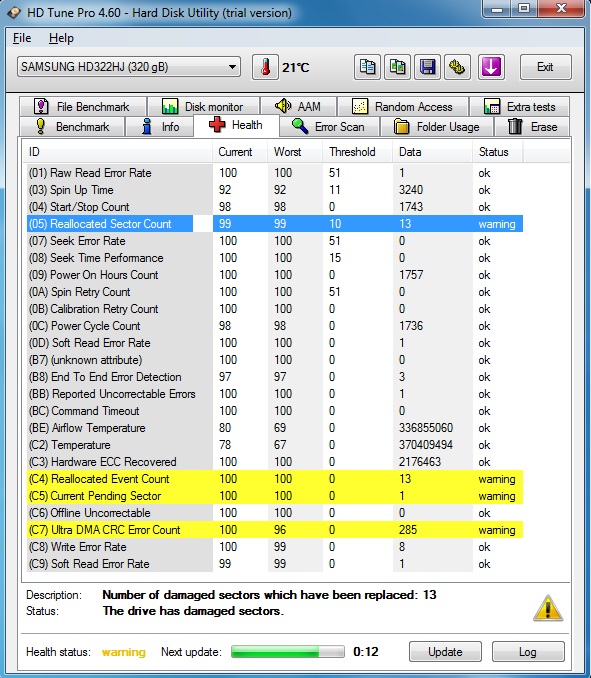Click the orange warning health status text
This screenshot has width=591, height=678.
point(124,652)
